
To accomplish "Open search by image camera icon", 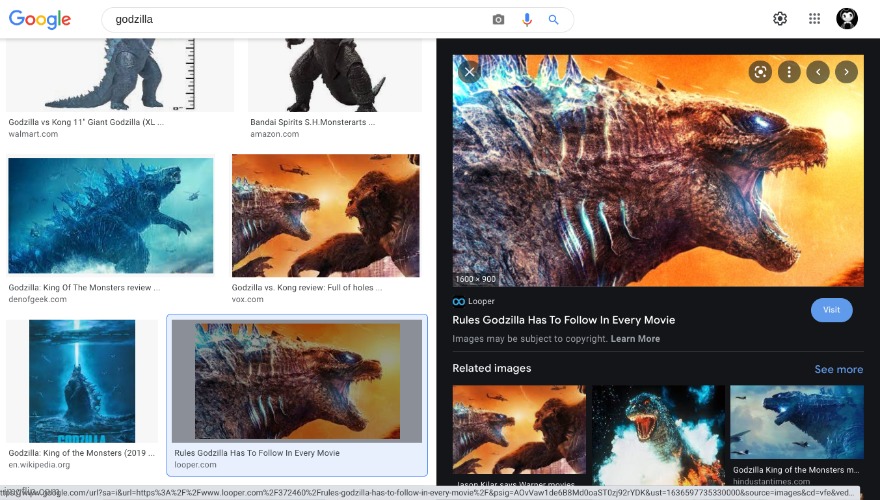I will tap(498, 20).
